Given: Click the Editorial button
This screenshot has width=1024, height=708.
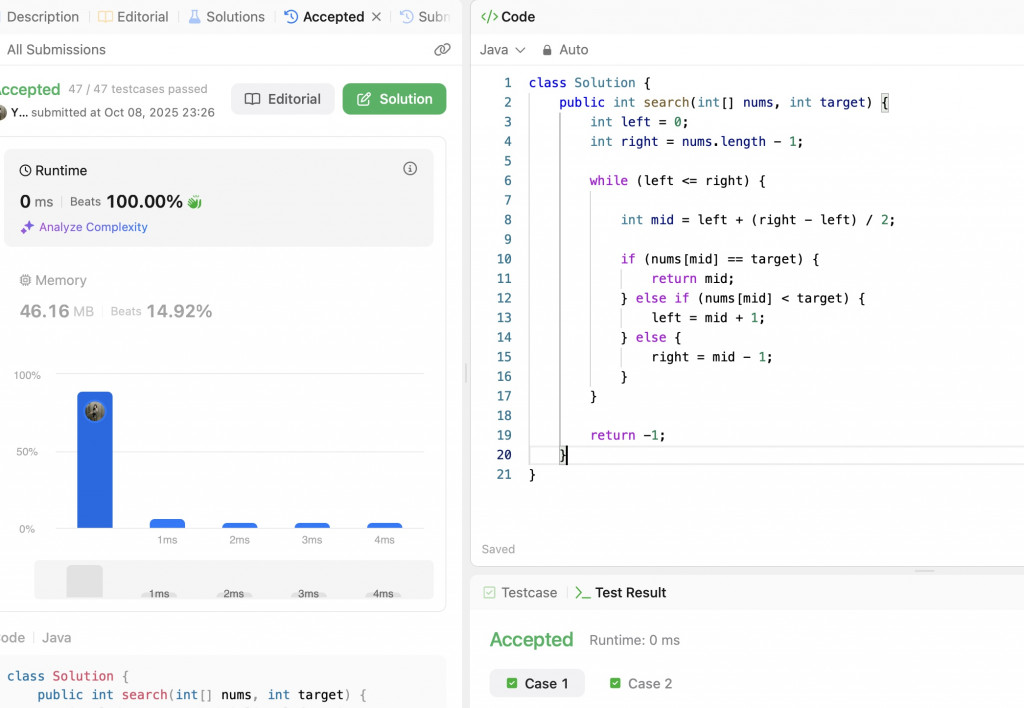Looking at the screenshot, I should point(283,99).
